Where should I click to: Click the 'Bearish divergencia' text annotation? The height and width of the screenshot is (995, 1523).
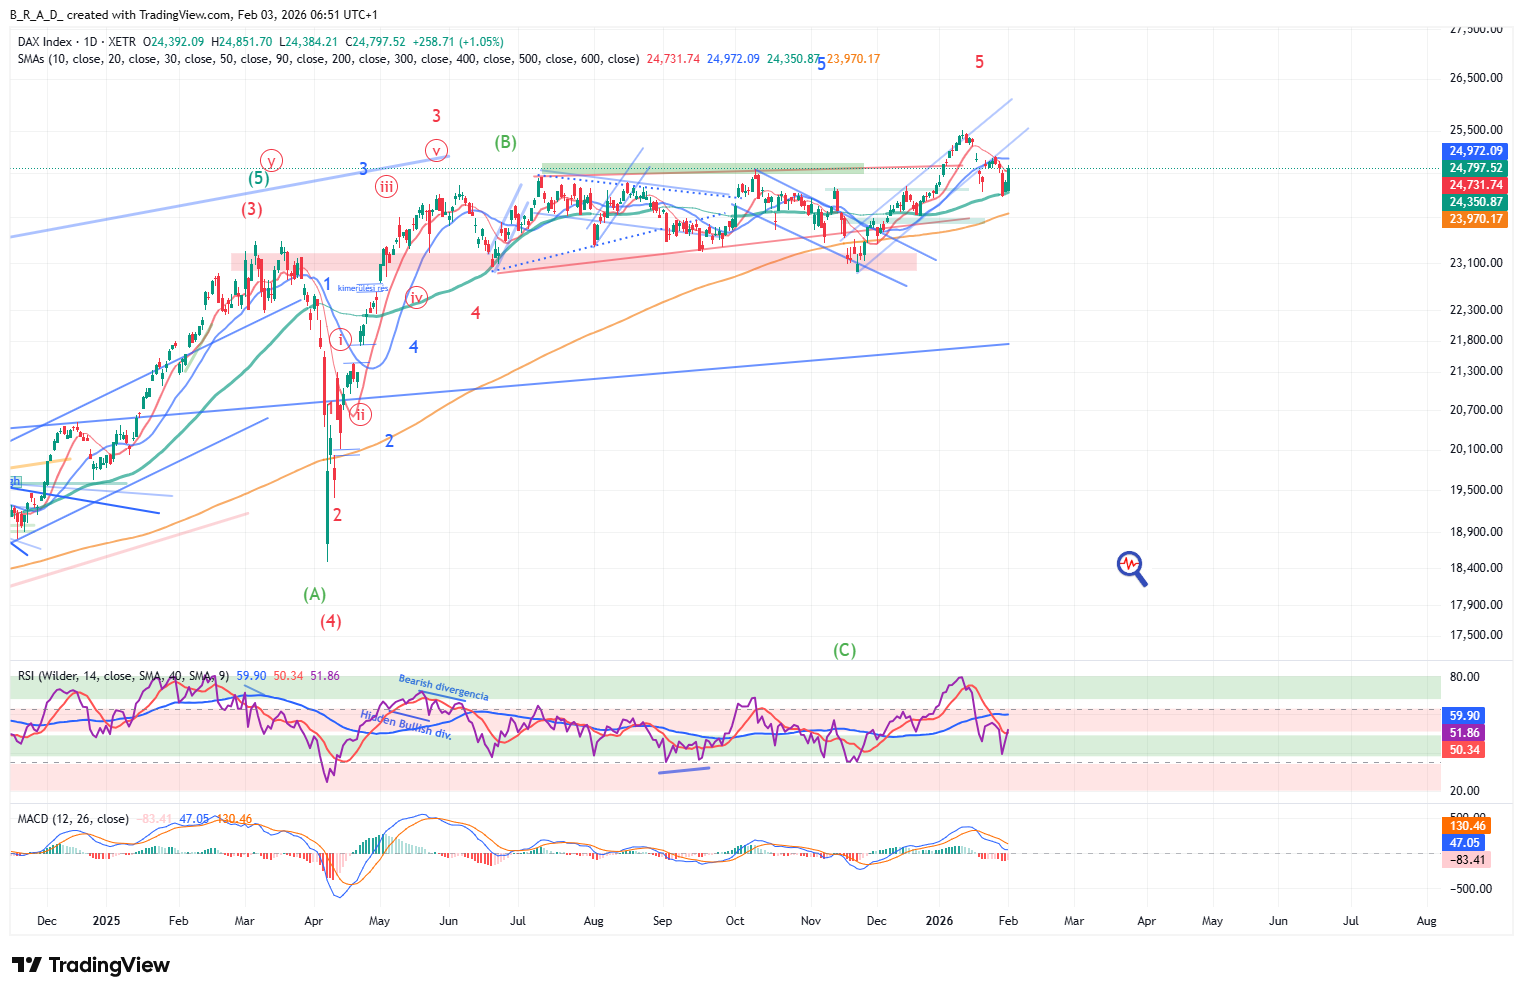[x=443, y=688]
